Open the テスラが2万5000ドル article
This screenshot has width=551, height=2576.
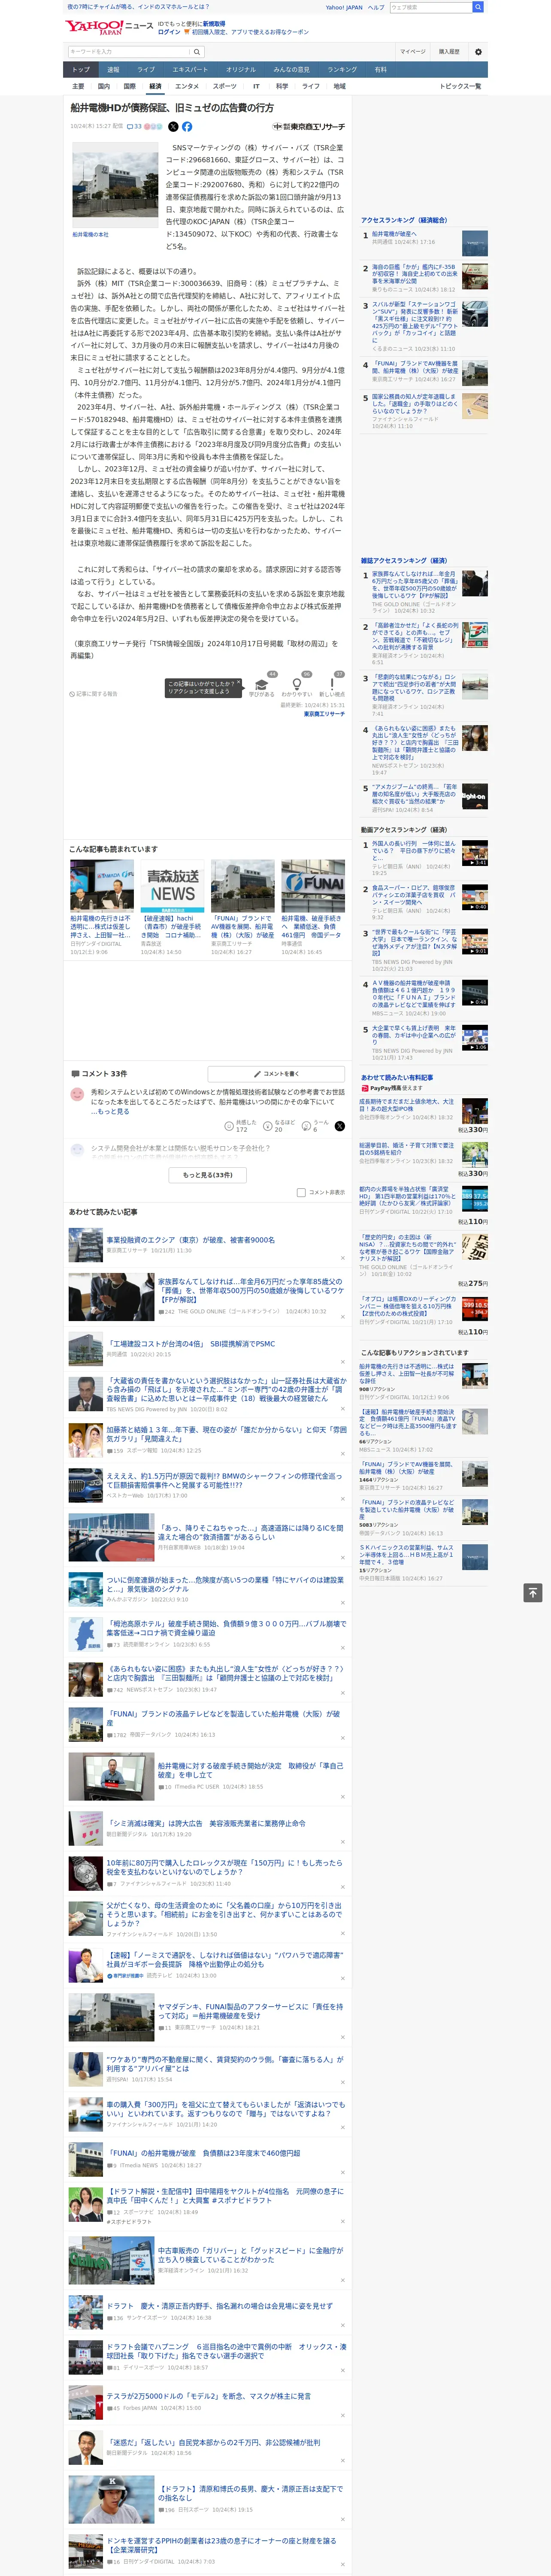pos(209,2396)
